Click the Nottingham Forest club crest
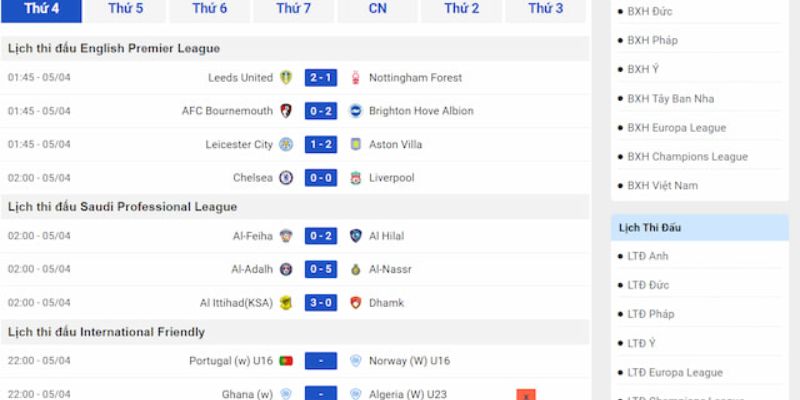The height and width of the screenshot is (400, 800). click(356, 78)
